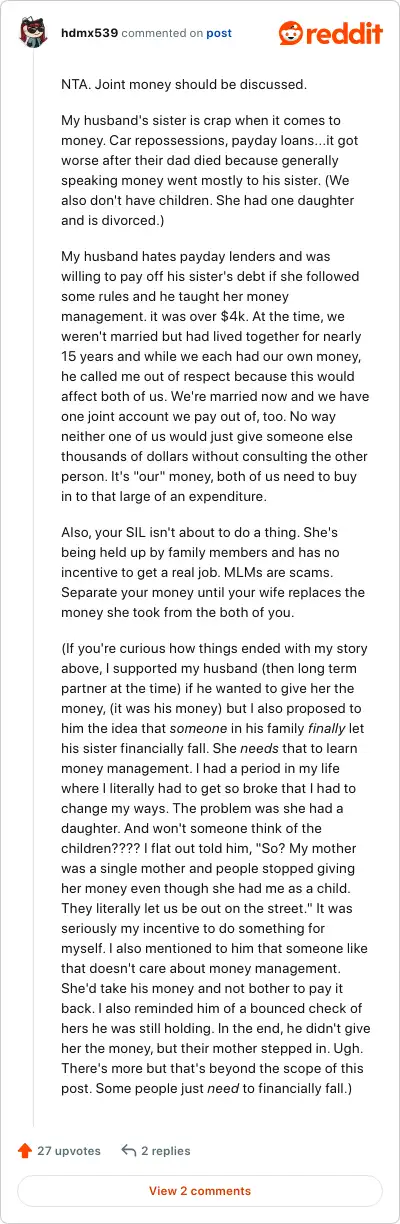
Task: Click the Reddit Snoo logo icon
Action: [x=293, y=32]
